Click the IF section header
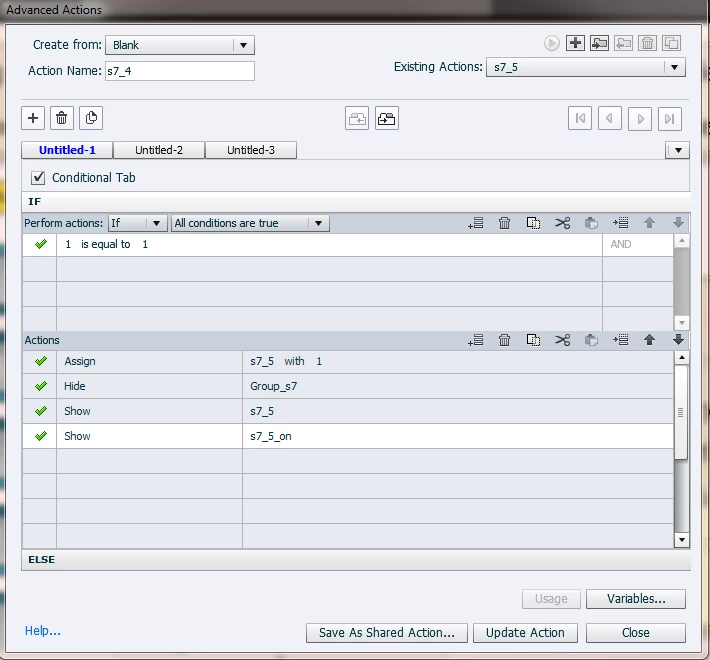This screenshot has height=660, width=710. pyautogui.click(x=356, y=201)
